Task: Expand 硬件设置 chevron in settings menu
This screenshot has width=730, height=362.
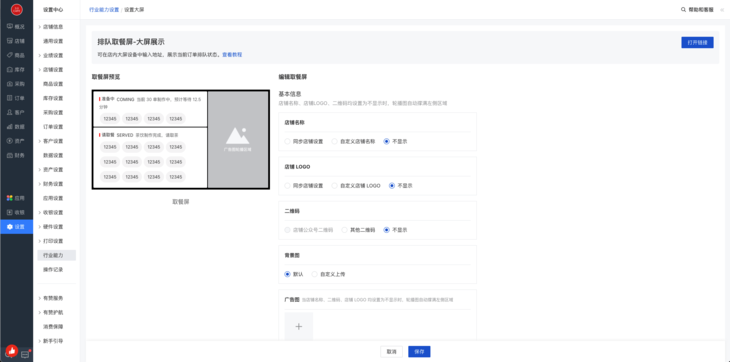Action: point(40,227)
